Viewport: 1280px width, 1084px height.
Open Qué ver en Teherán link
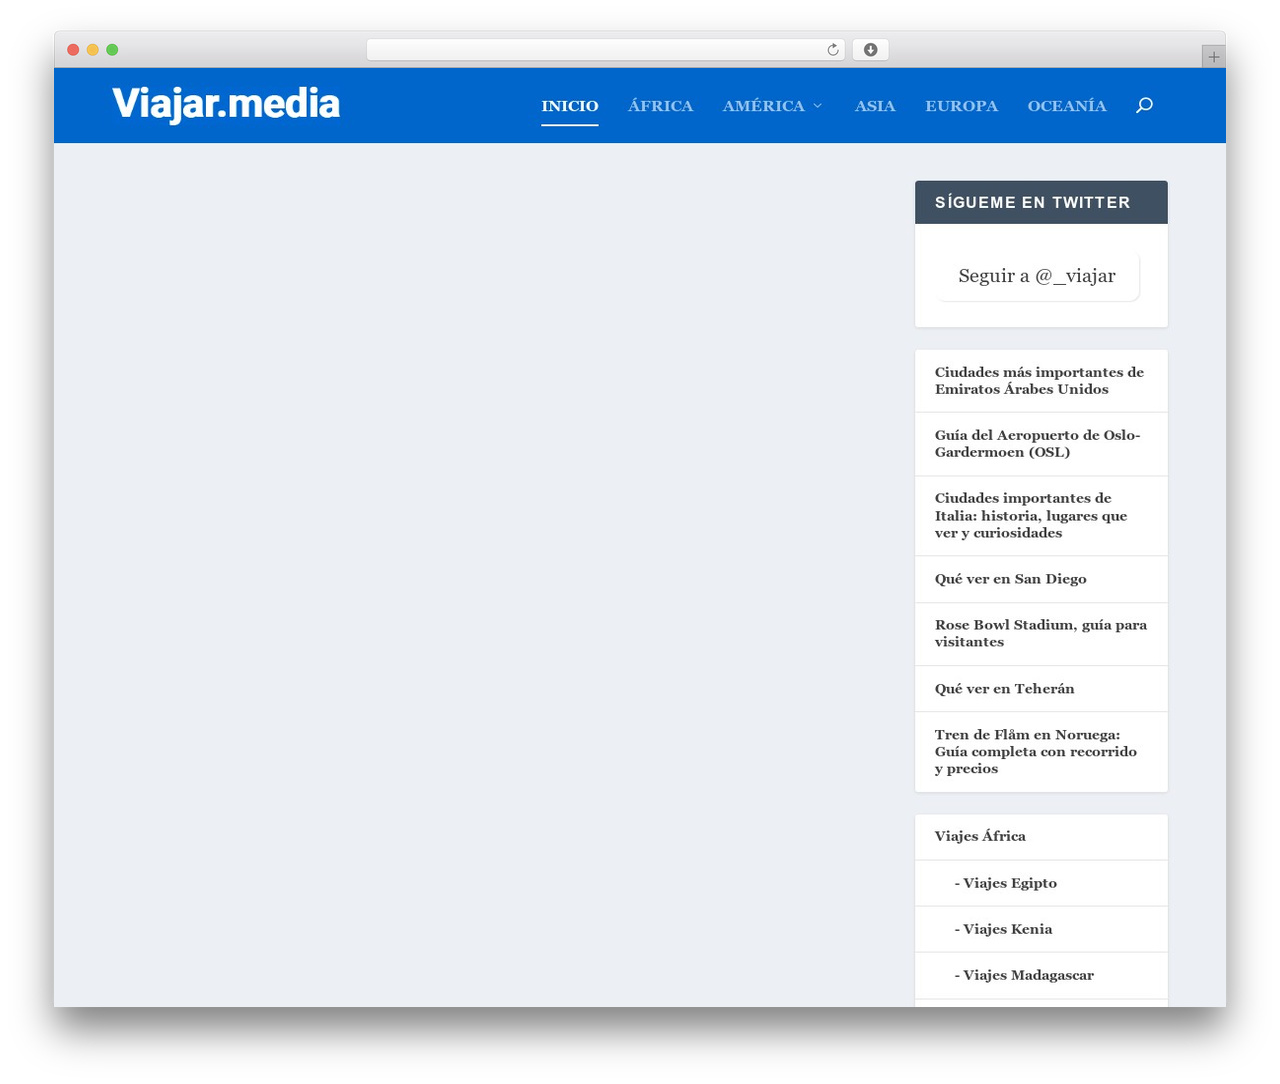pyautogui.click(x=1004, y=689)
